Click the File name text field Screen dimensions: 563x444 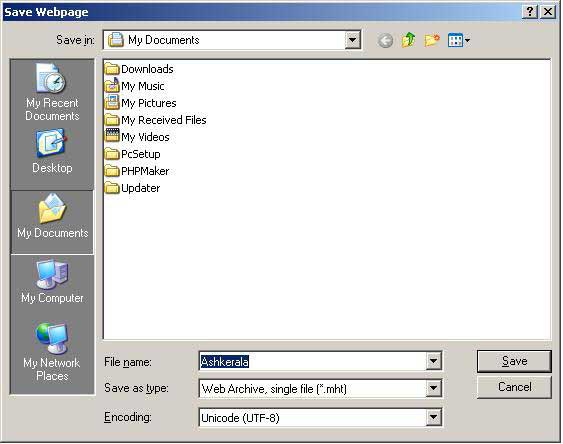click(312, 361)
